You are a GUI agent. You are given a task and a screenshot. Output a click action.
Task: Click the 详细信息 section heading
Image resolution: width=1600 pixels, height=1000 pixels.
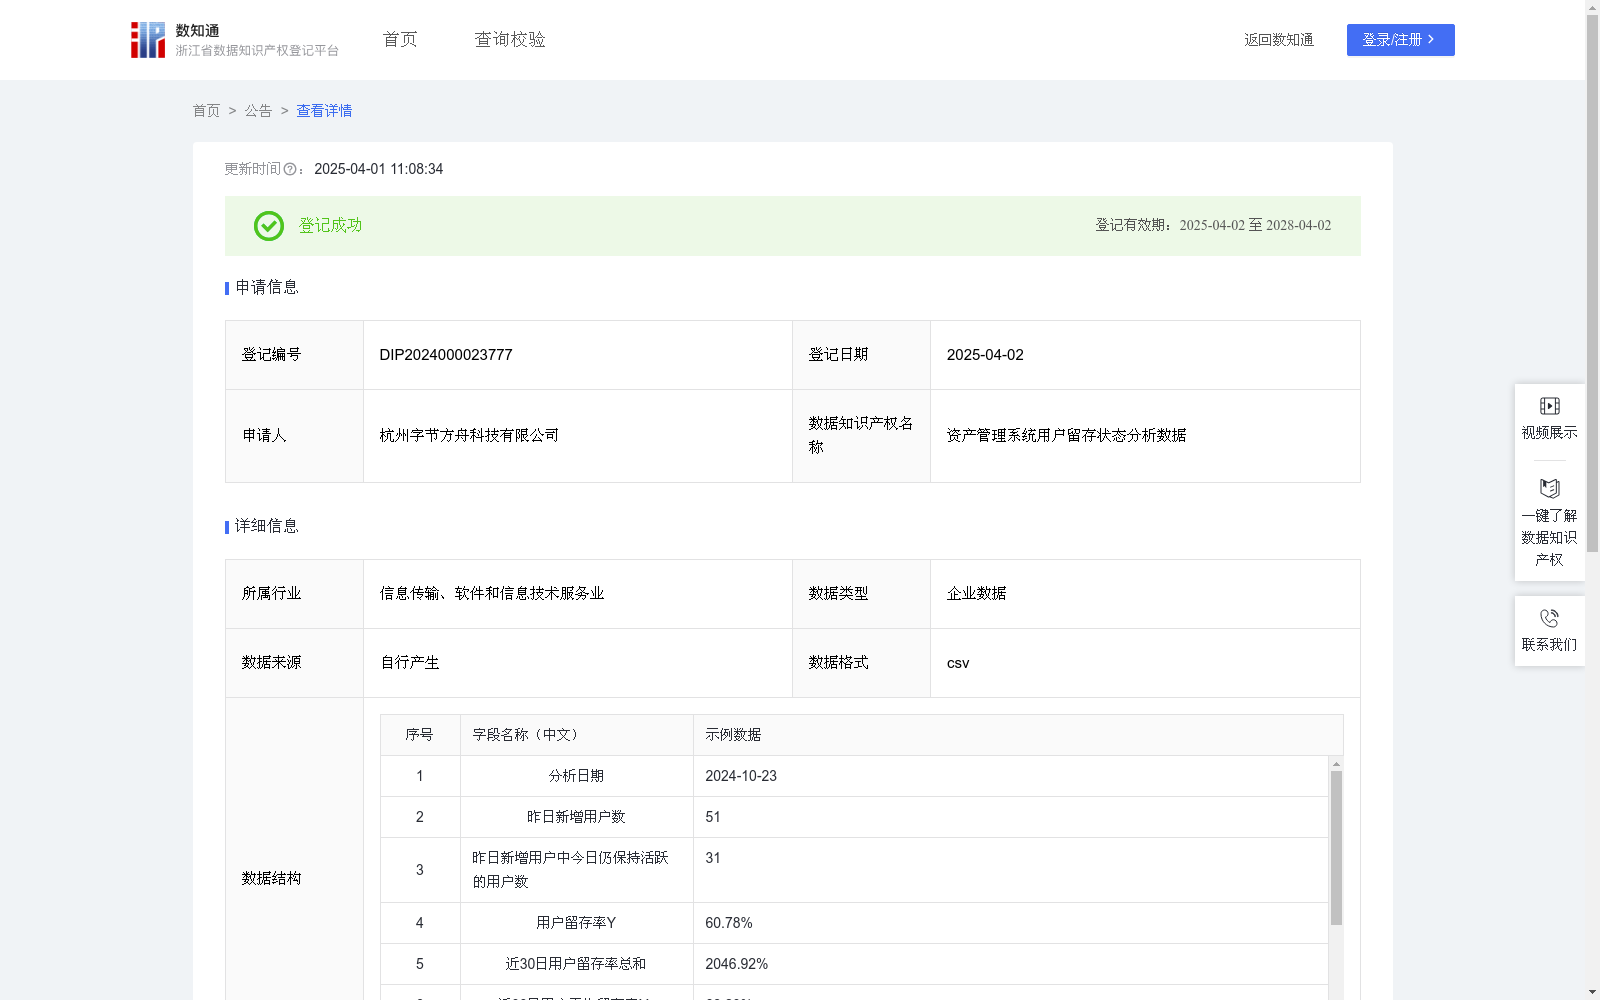[267, 526]
